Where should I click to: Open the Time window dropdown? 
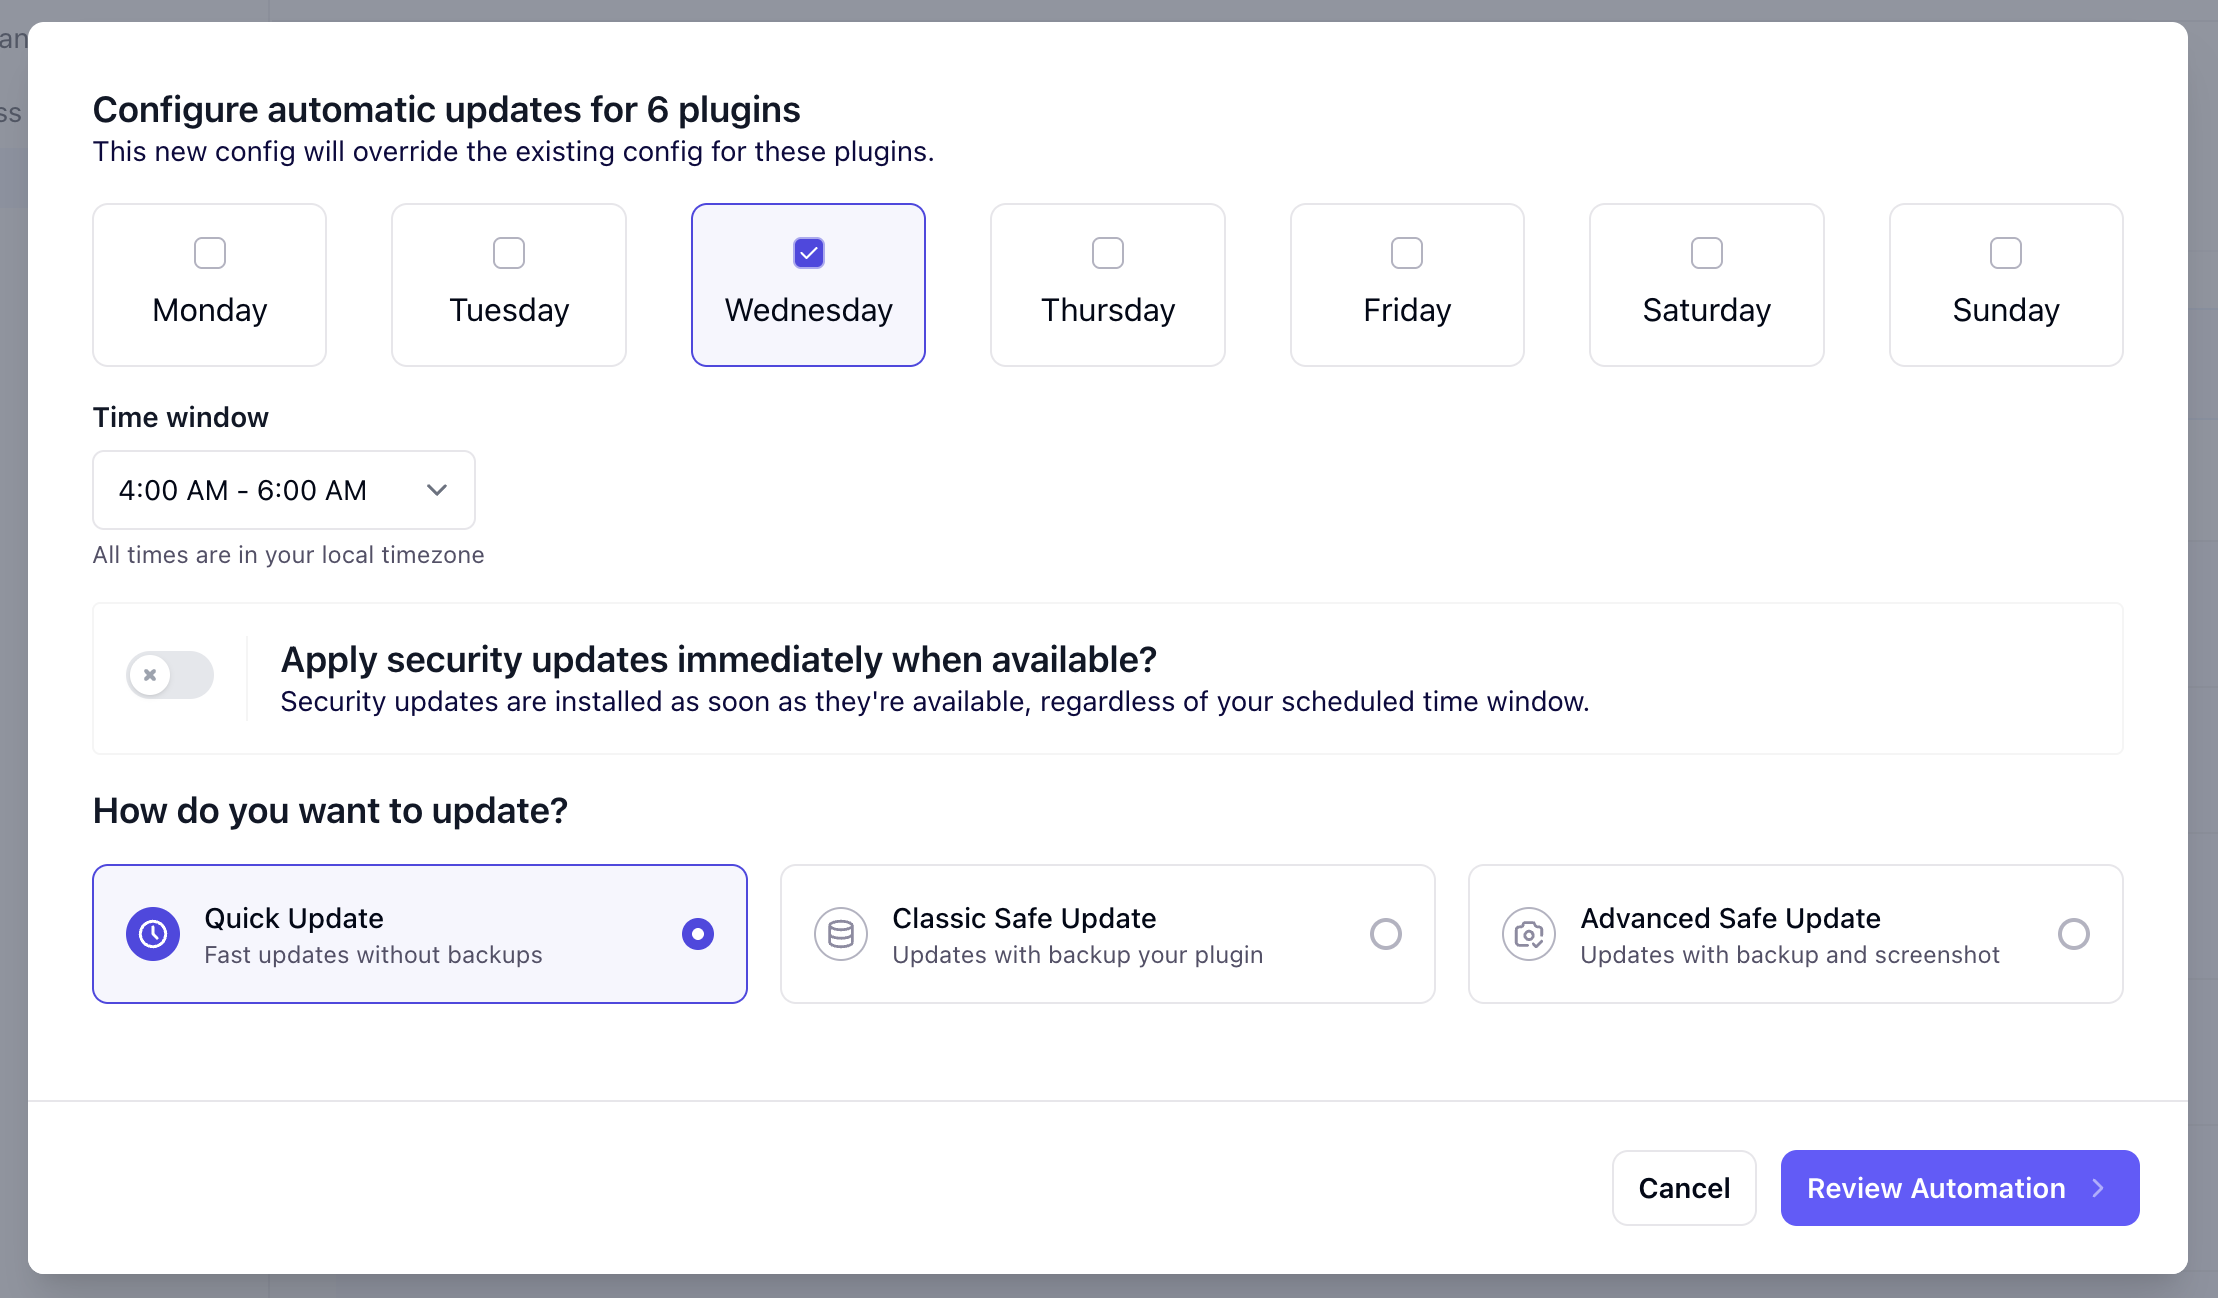[x=284, y=490]
